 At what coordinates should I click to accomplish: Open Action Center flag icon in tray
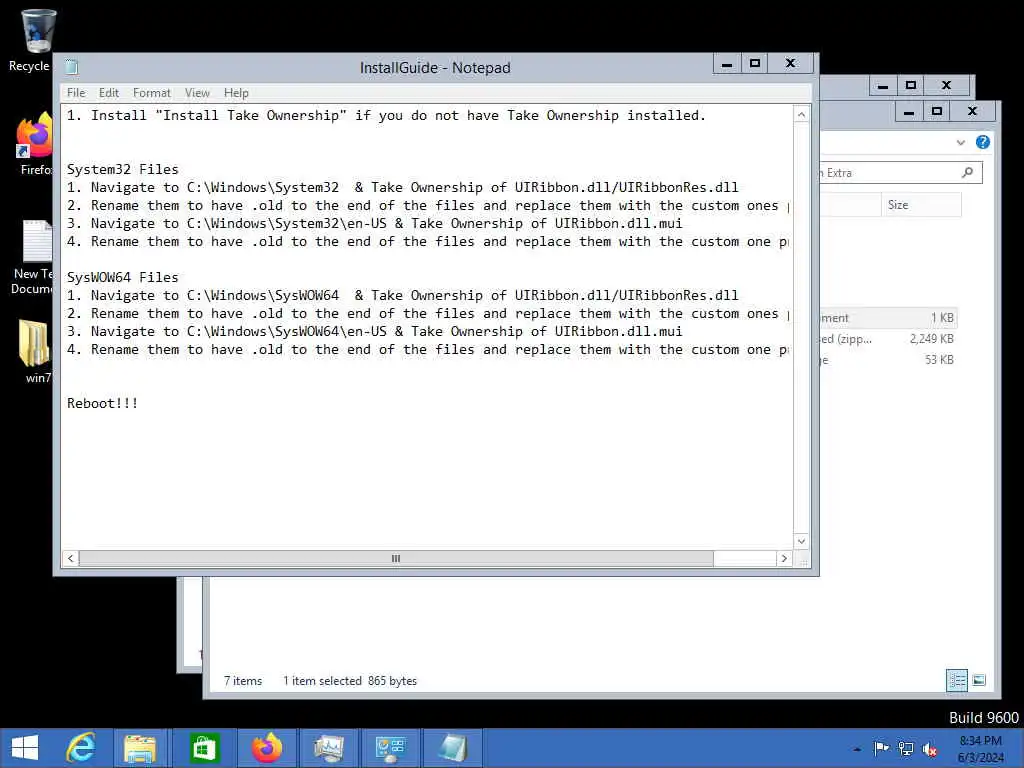pos(881,748)
